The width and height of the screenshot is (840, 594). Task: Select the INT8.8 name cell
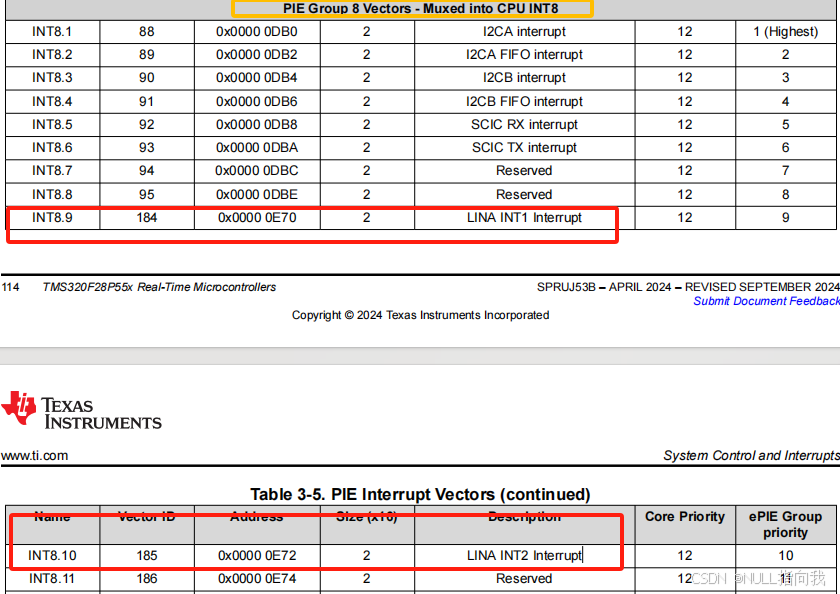pos(52,194)
